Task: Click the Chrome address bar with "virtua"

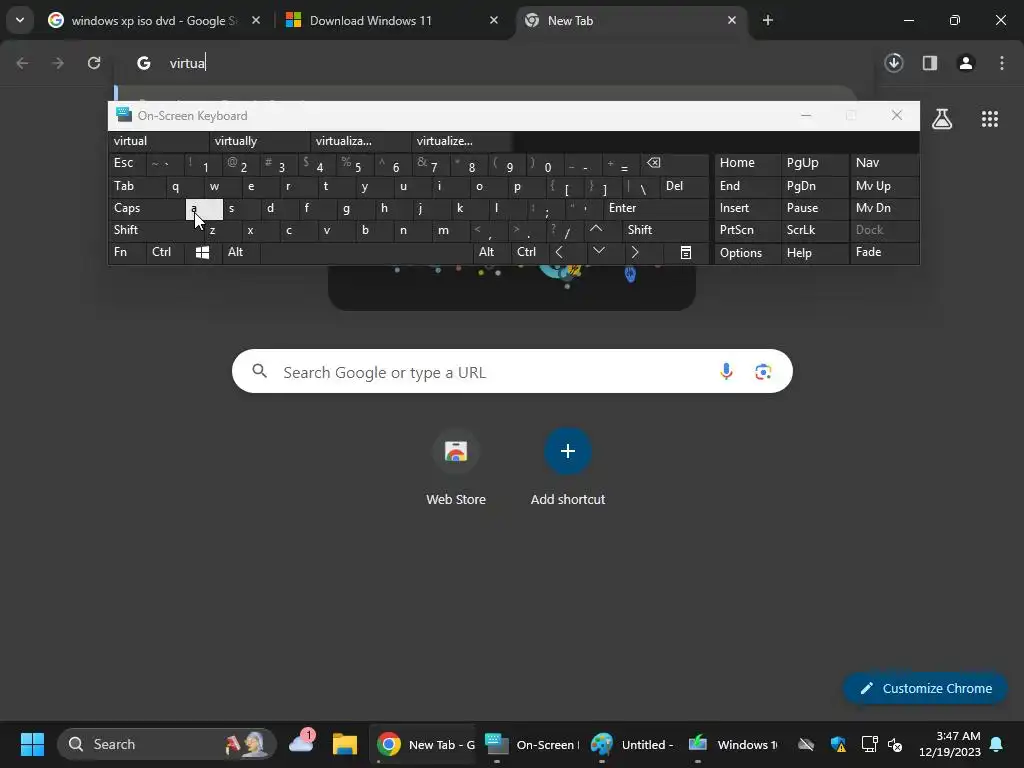Action: (x=496, y=63)
